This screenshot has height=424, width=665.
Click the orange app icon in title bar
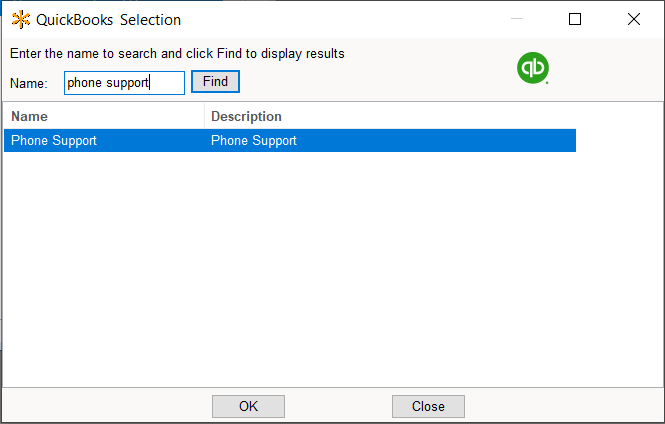point(20,19)
